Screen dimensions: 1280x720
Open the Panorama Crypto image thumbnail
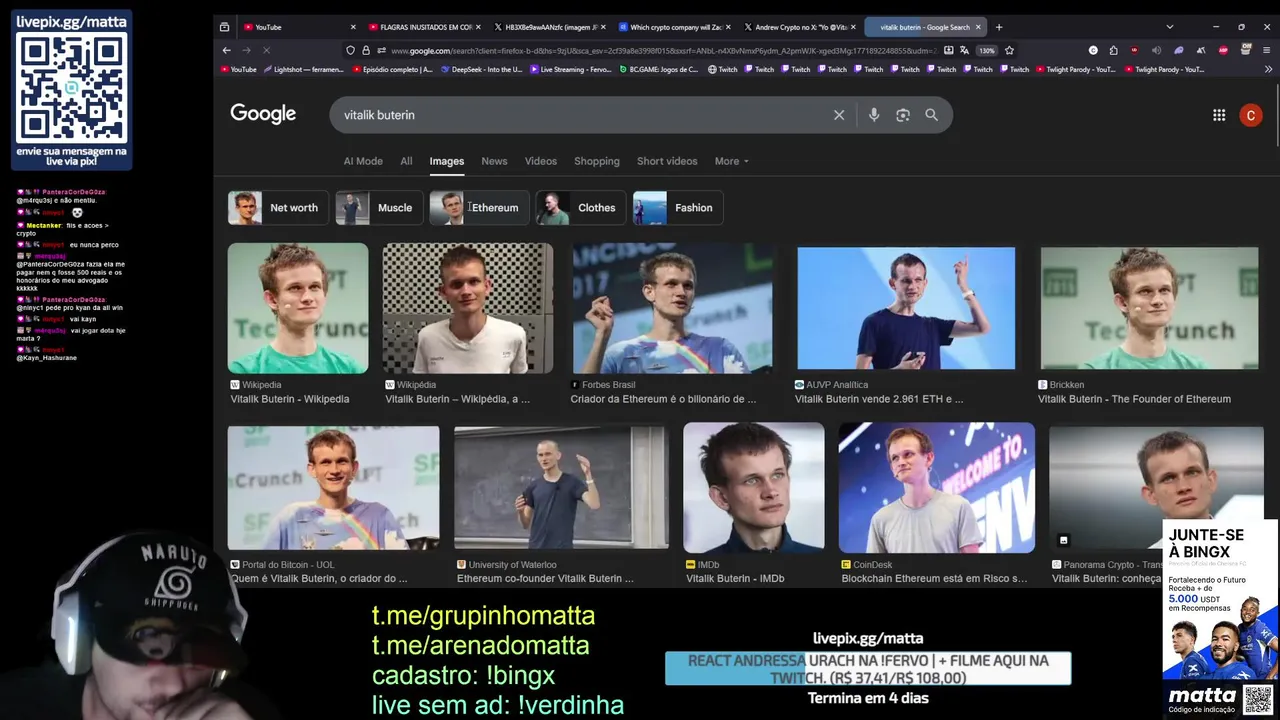pos(1157,488)
